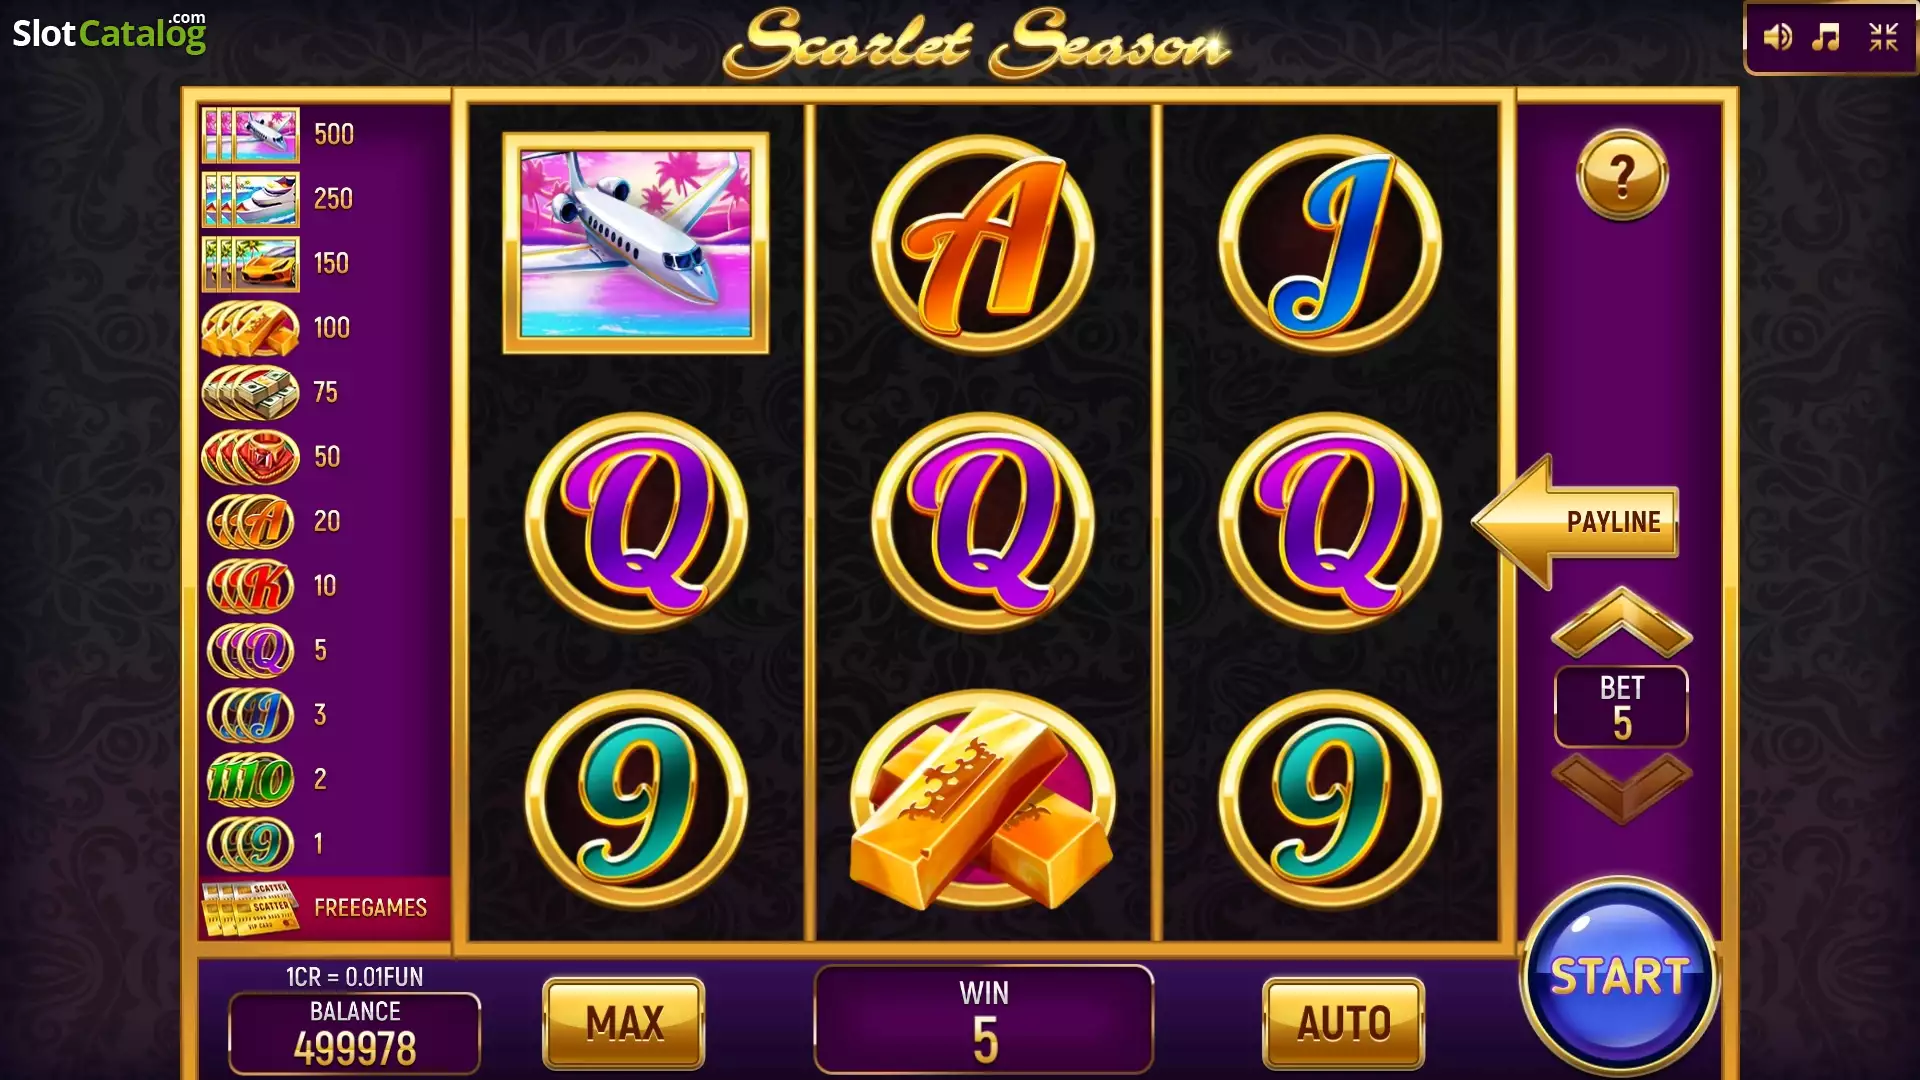Toggle background music with the note icon
1920x1080 pixels.
coord(1827,38)
